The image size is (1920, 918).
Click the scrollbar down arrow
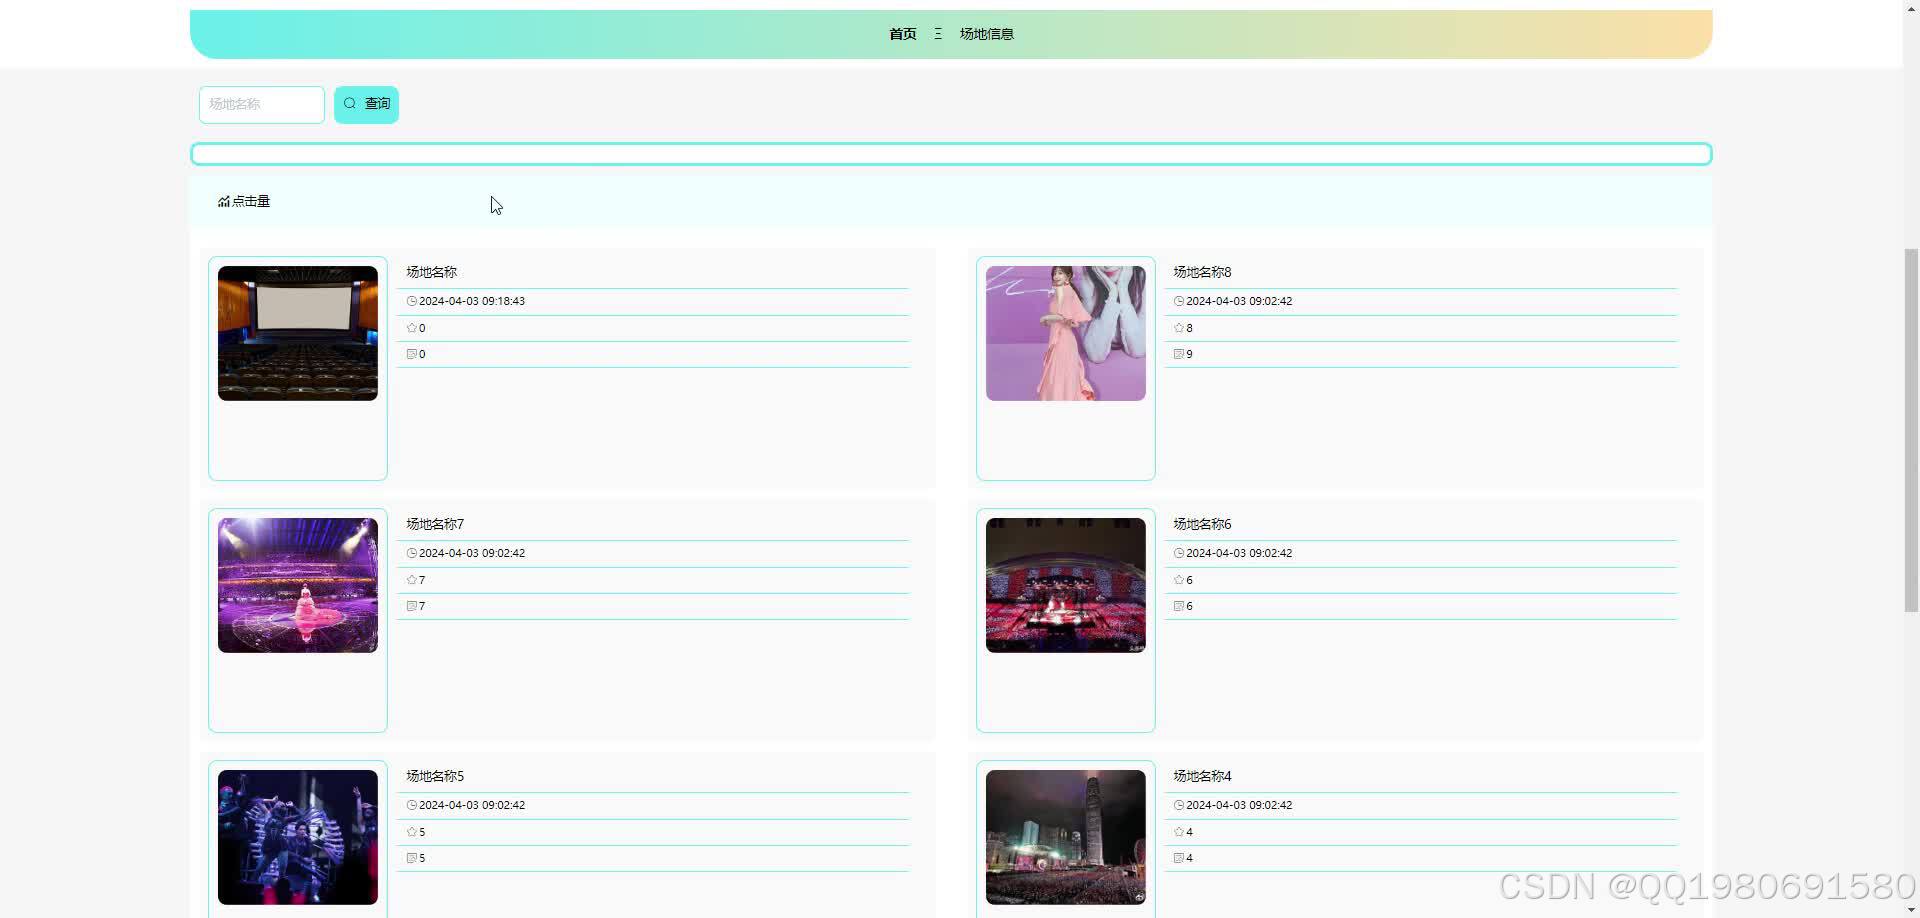coord(1911,910)
